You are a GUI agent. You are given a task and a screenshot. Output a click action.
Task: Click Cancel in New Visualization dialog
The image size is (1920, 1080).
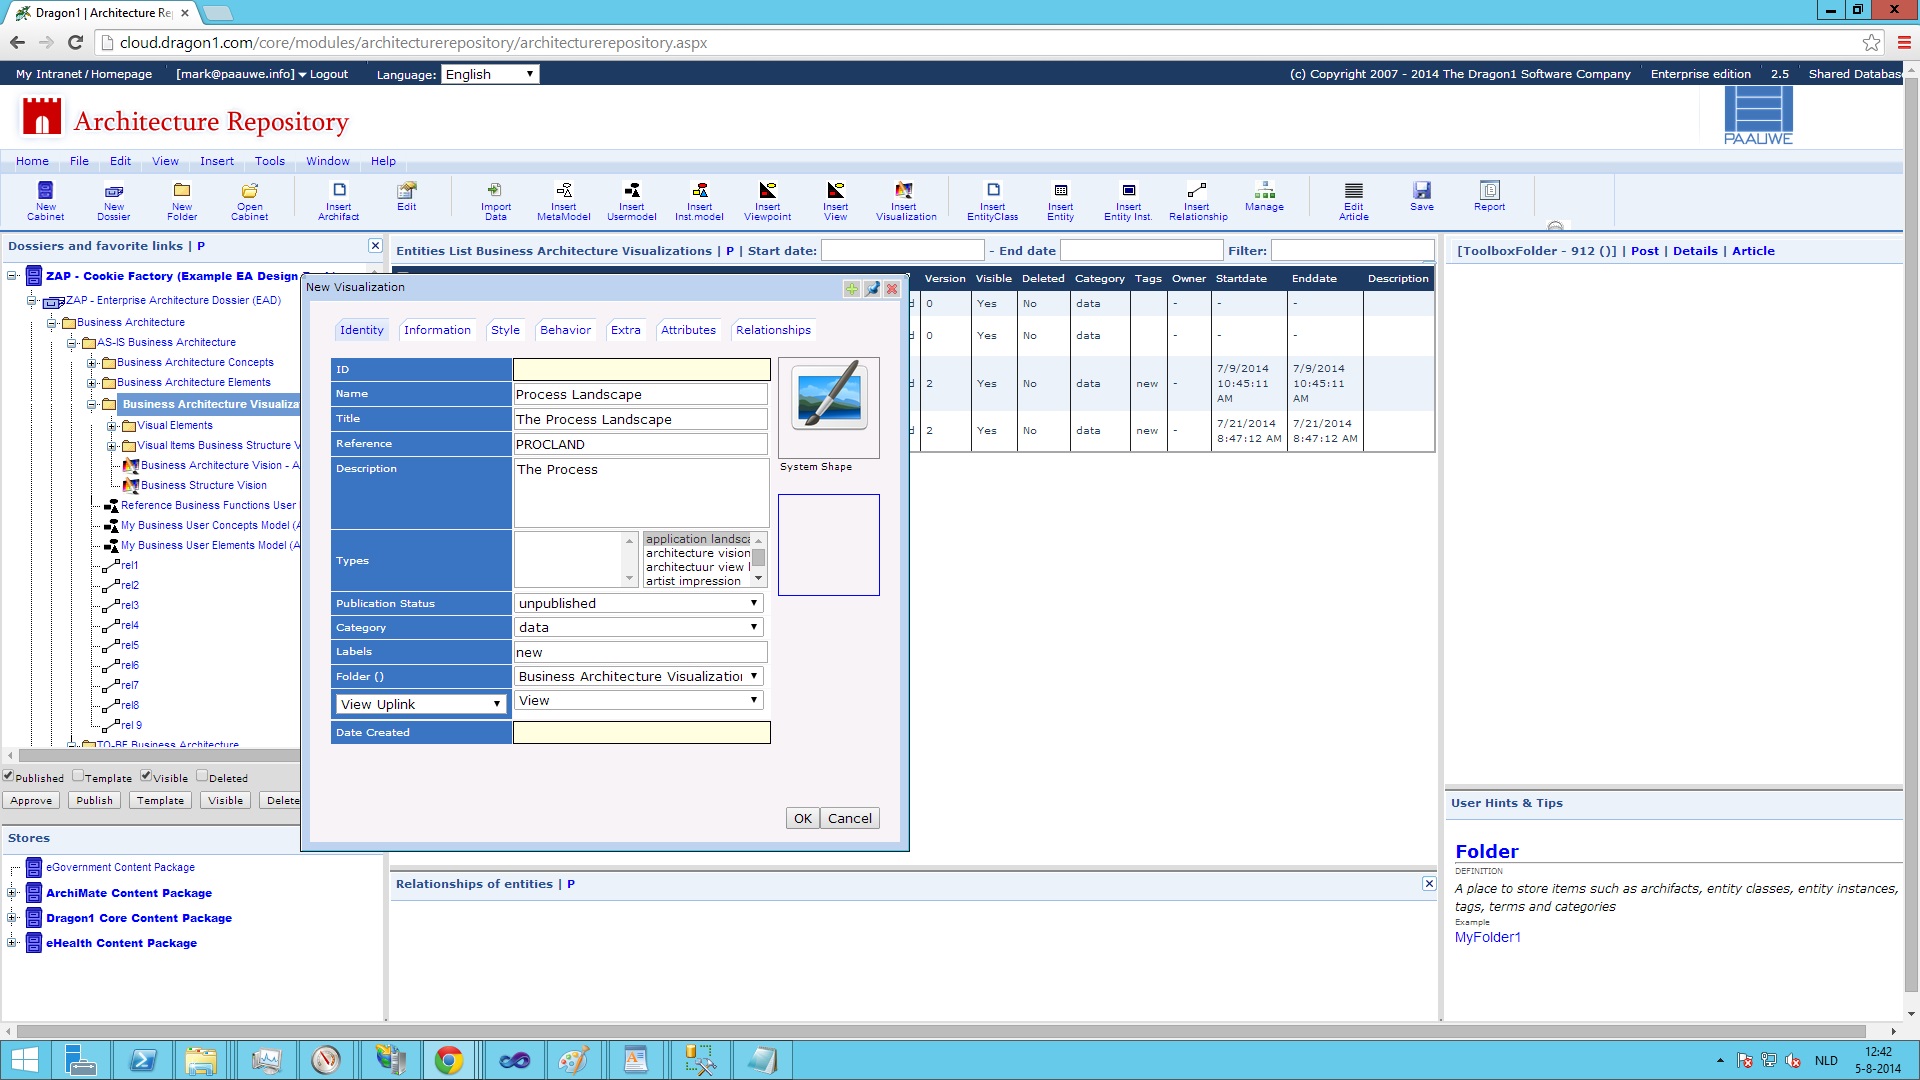point(850,818)
